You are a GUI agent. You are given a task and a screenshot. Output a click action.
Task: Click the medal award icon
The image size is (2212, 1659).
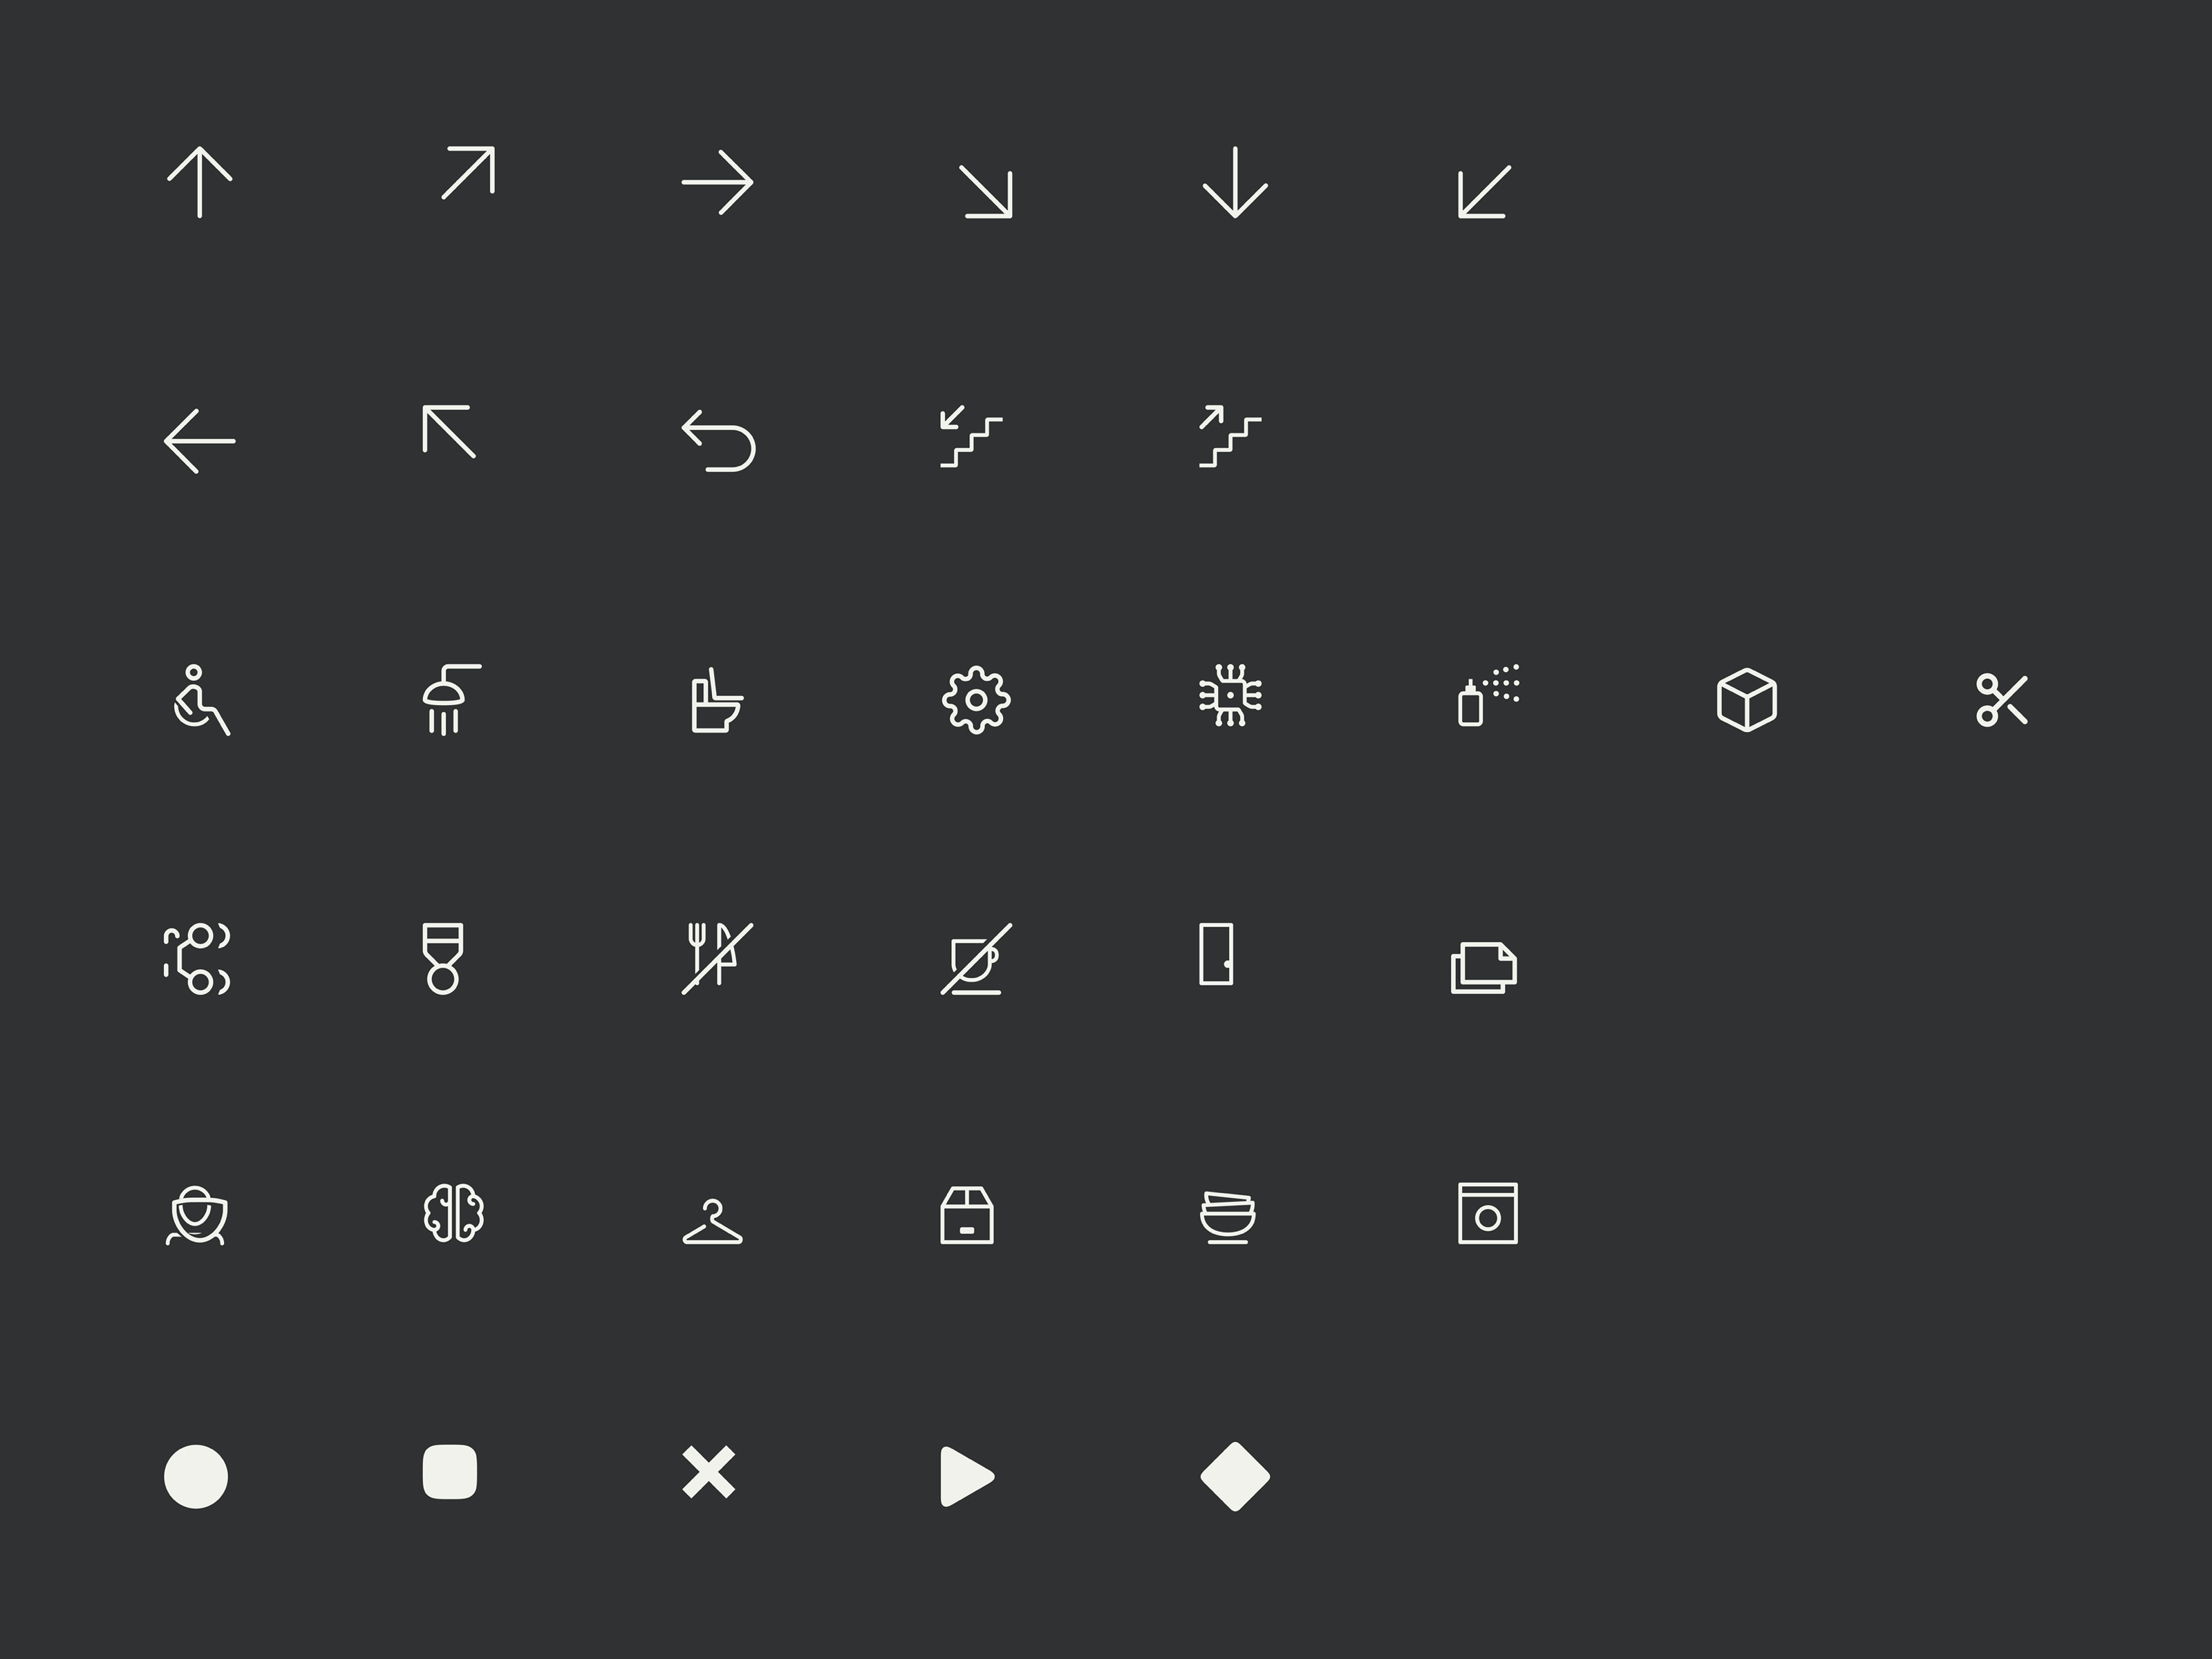tap(443, 958)
